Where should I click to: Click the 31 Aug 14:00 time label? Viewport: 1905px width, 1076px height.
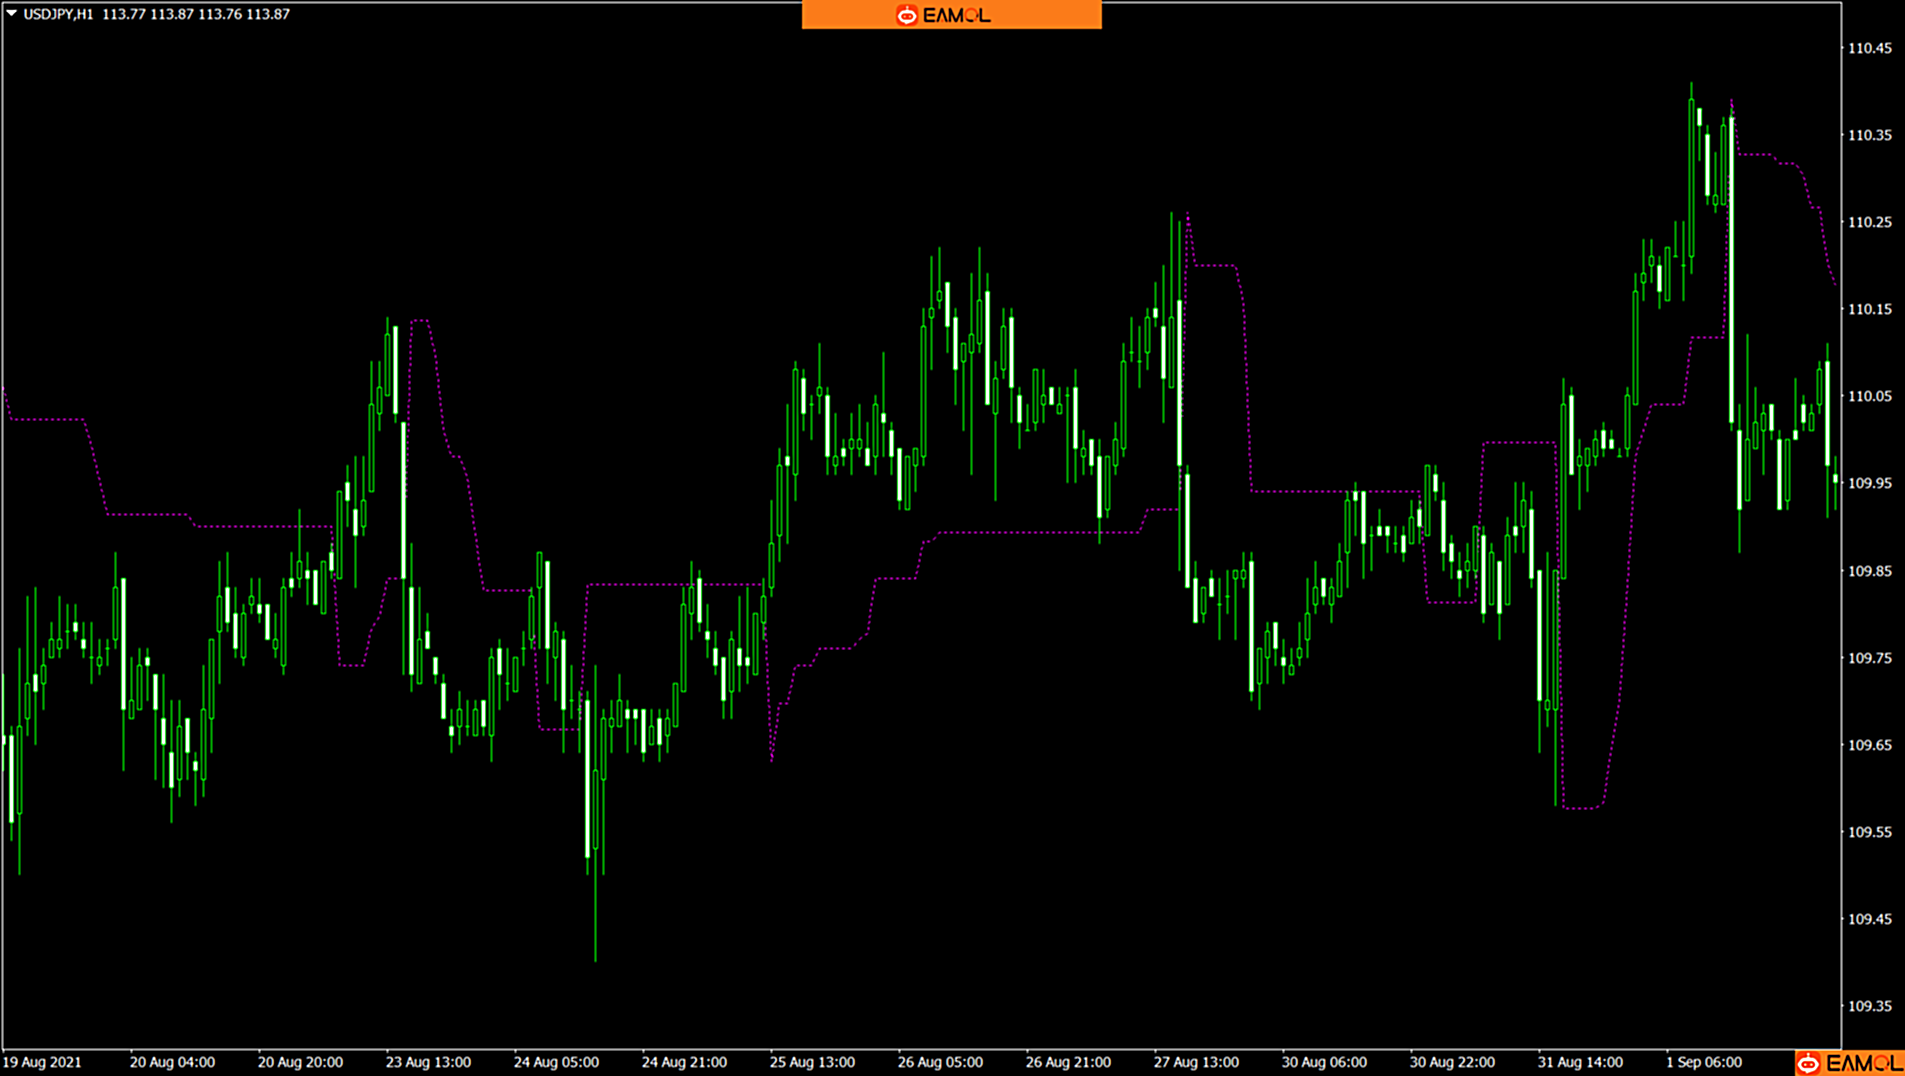(1580, 1062)
